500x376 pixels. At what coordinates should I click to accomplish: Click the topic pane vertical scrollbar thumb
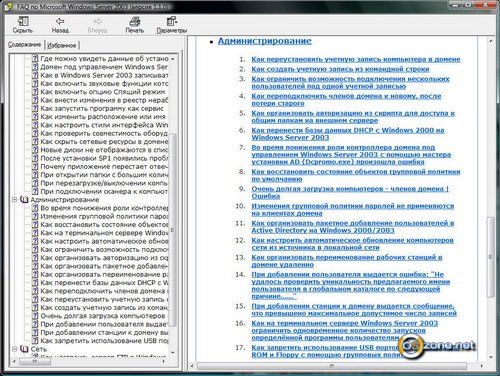click(x=490, y=257)
